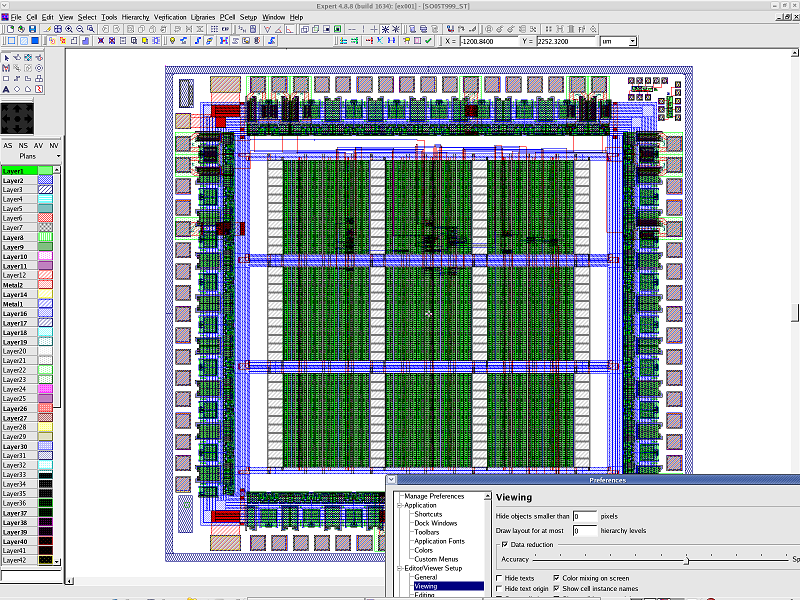Click the Zoom Out magnifier icon
This screenshot has width=800, height=600.
[x=80, y=29]
